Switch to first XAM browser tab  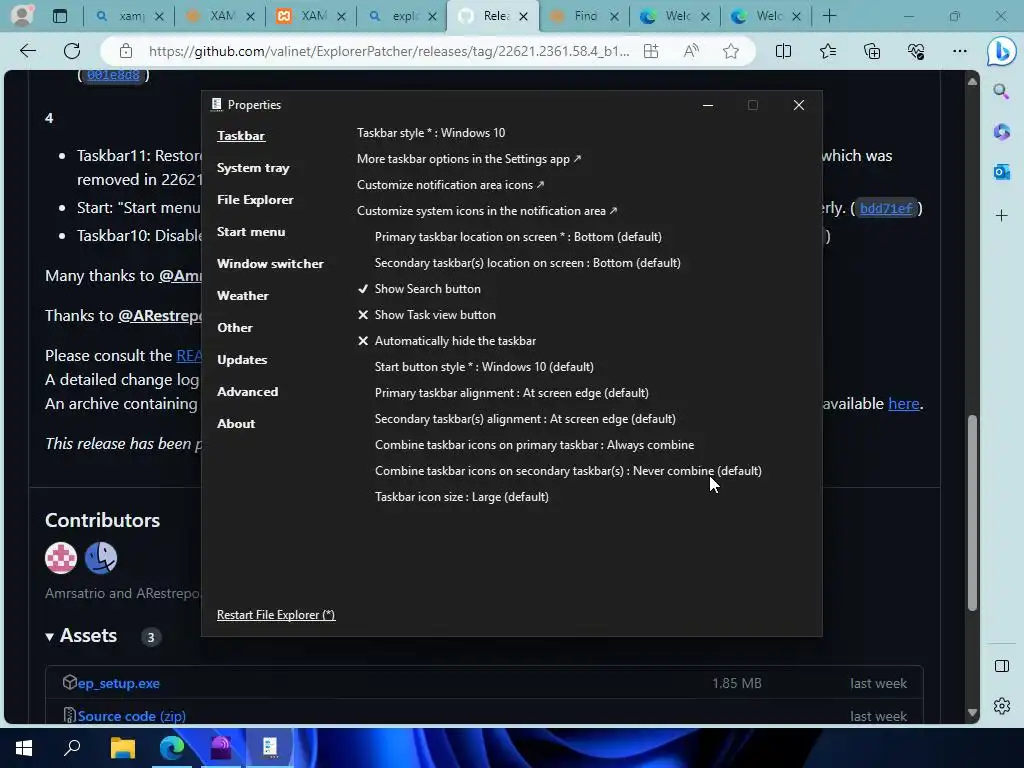coord(222,16)
